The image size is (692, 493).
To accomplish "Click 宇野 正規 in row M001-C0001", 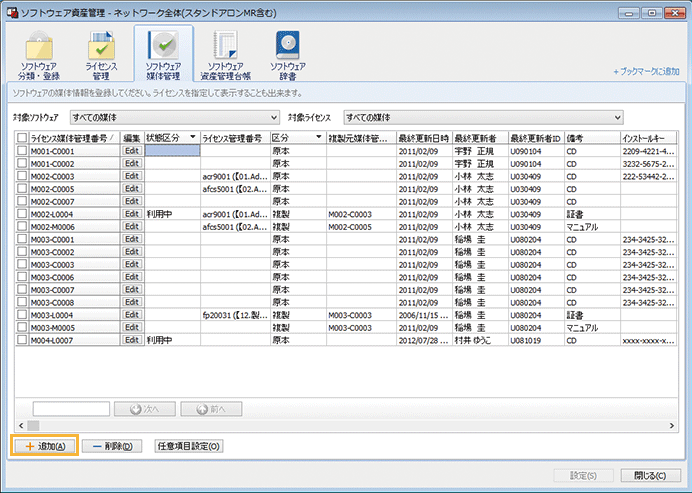I will [480, 151].
